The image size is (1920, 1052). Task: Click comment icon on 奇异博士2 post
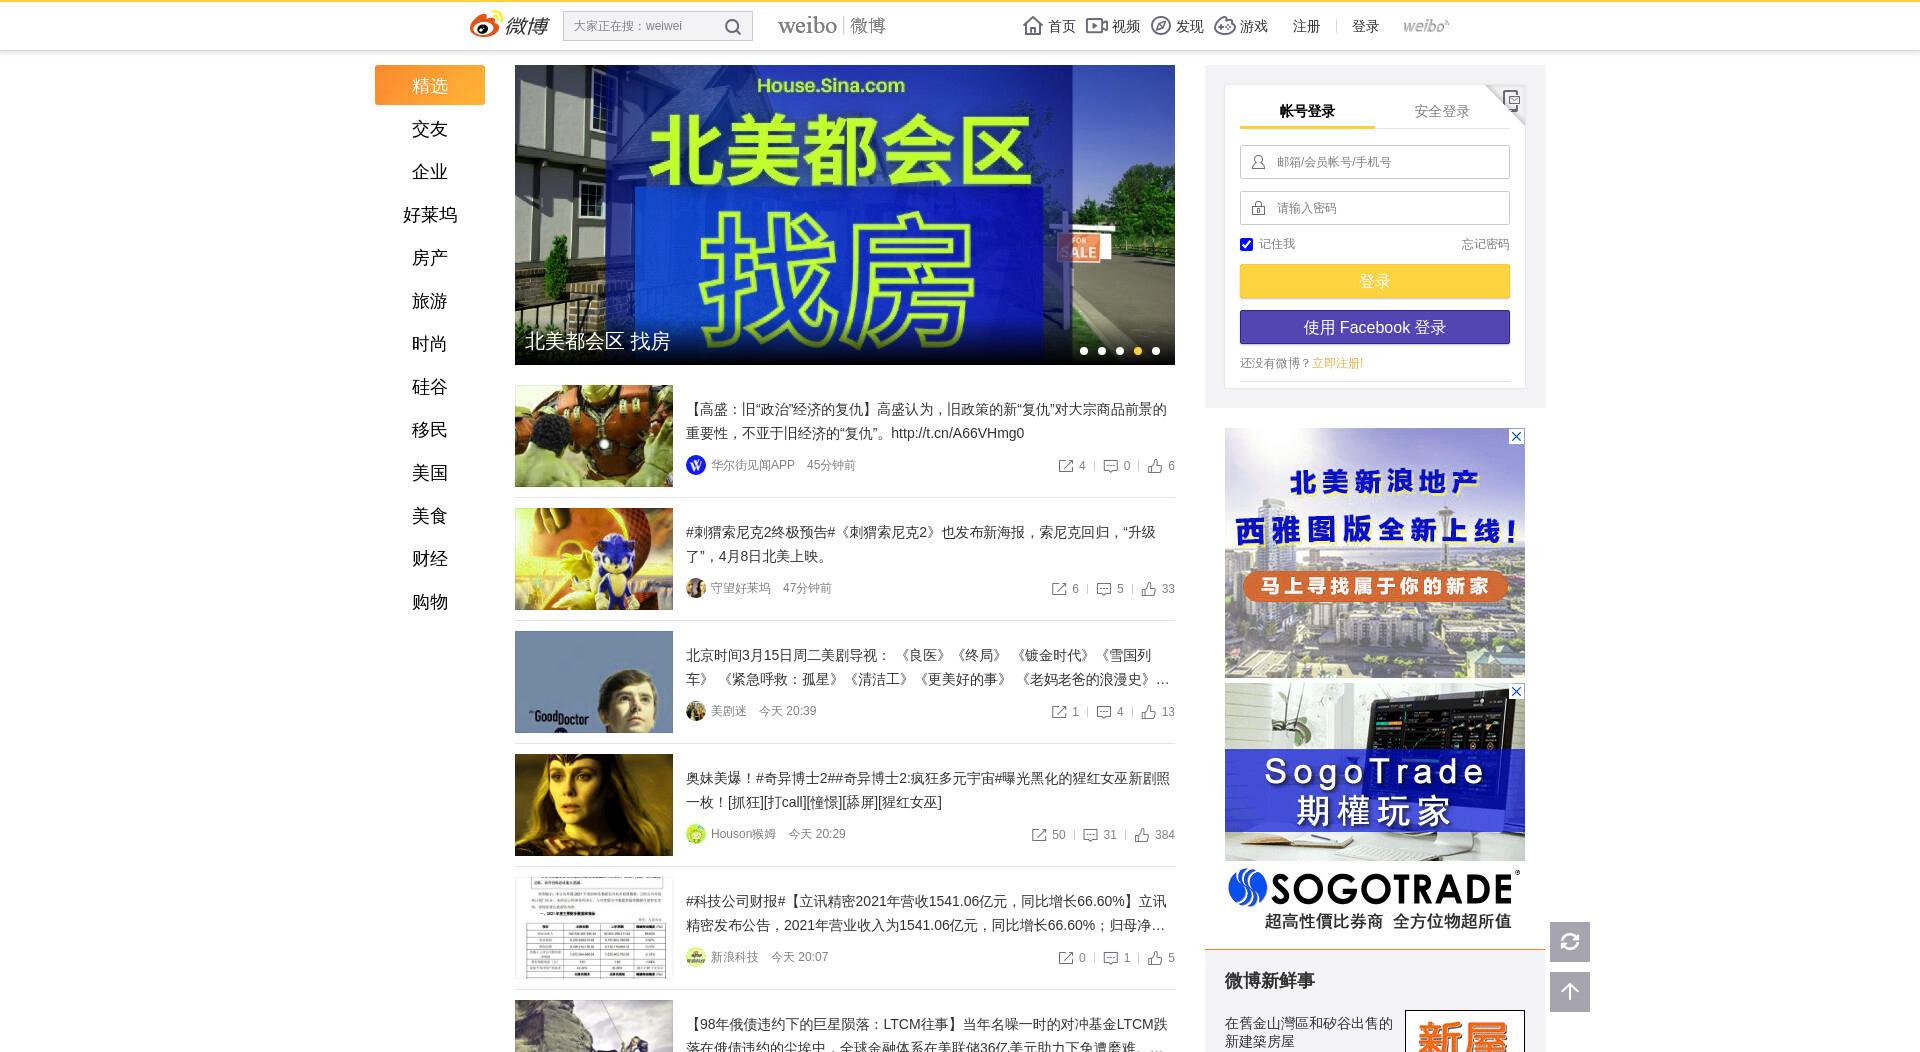pos(1091,835)
